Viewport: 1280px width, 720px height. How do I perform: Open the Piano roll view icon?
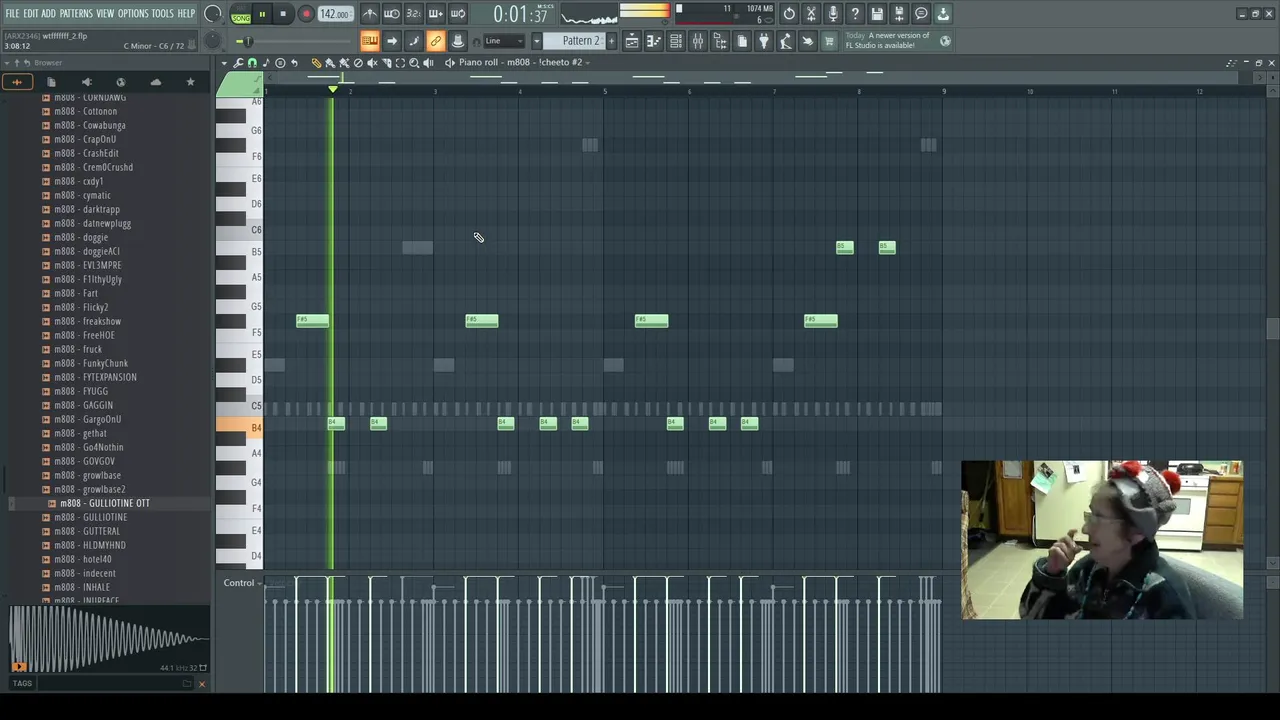pyautogui.click(x=654, y=41)
